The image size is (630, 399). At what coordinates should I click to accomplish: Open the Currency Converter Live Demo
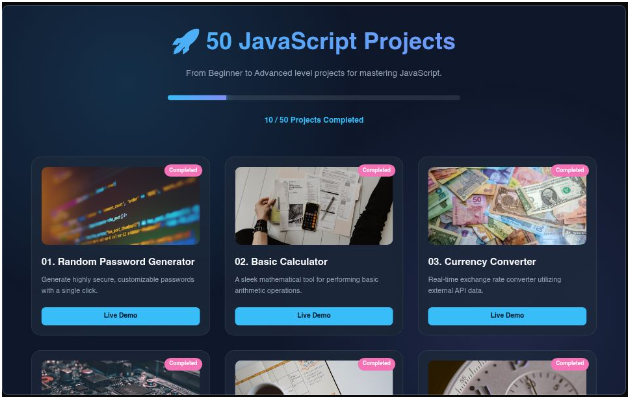click(x=507, y=316)
